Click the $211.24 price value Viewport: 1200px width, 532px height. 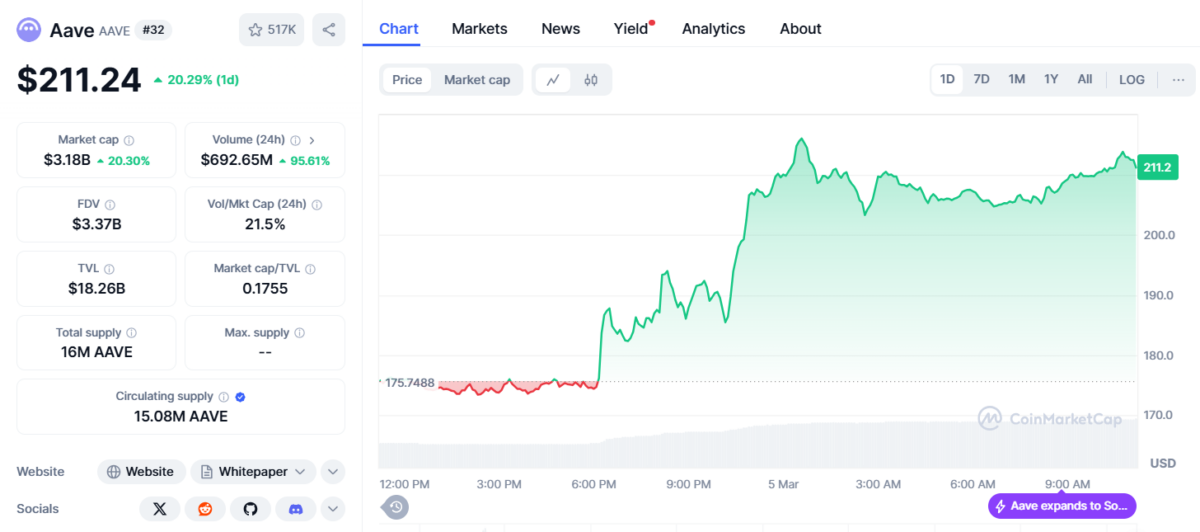pos(79,80)
